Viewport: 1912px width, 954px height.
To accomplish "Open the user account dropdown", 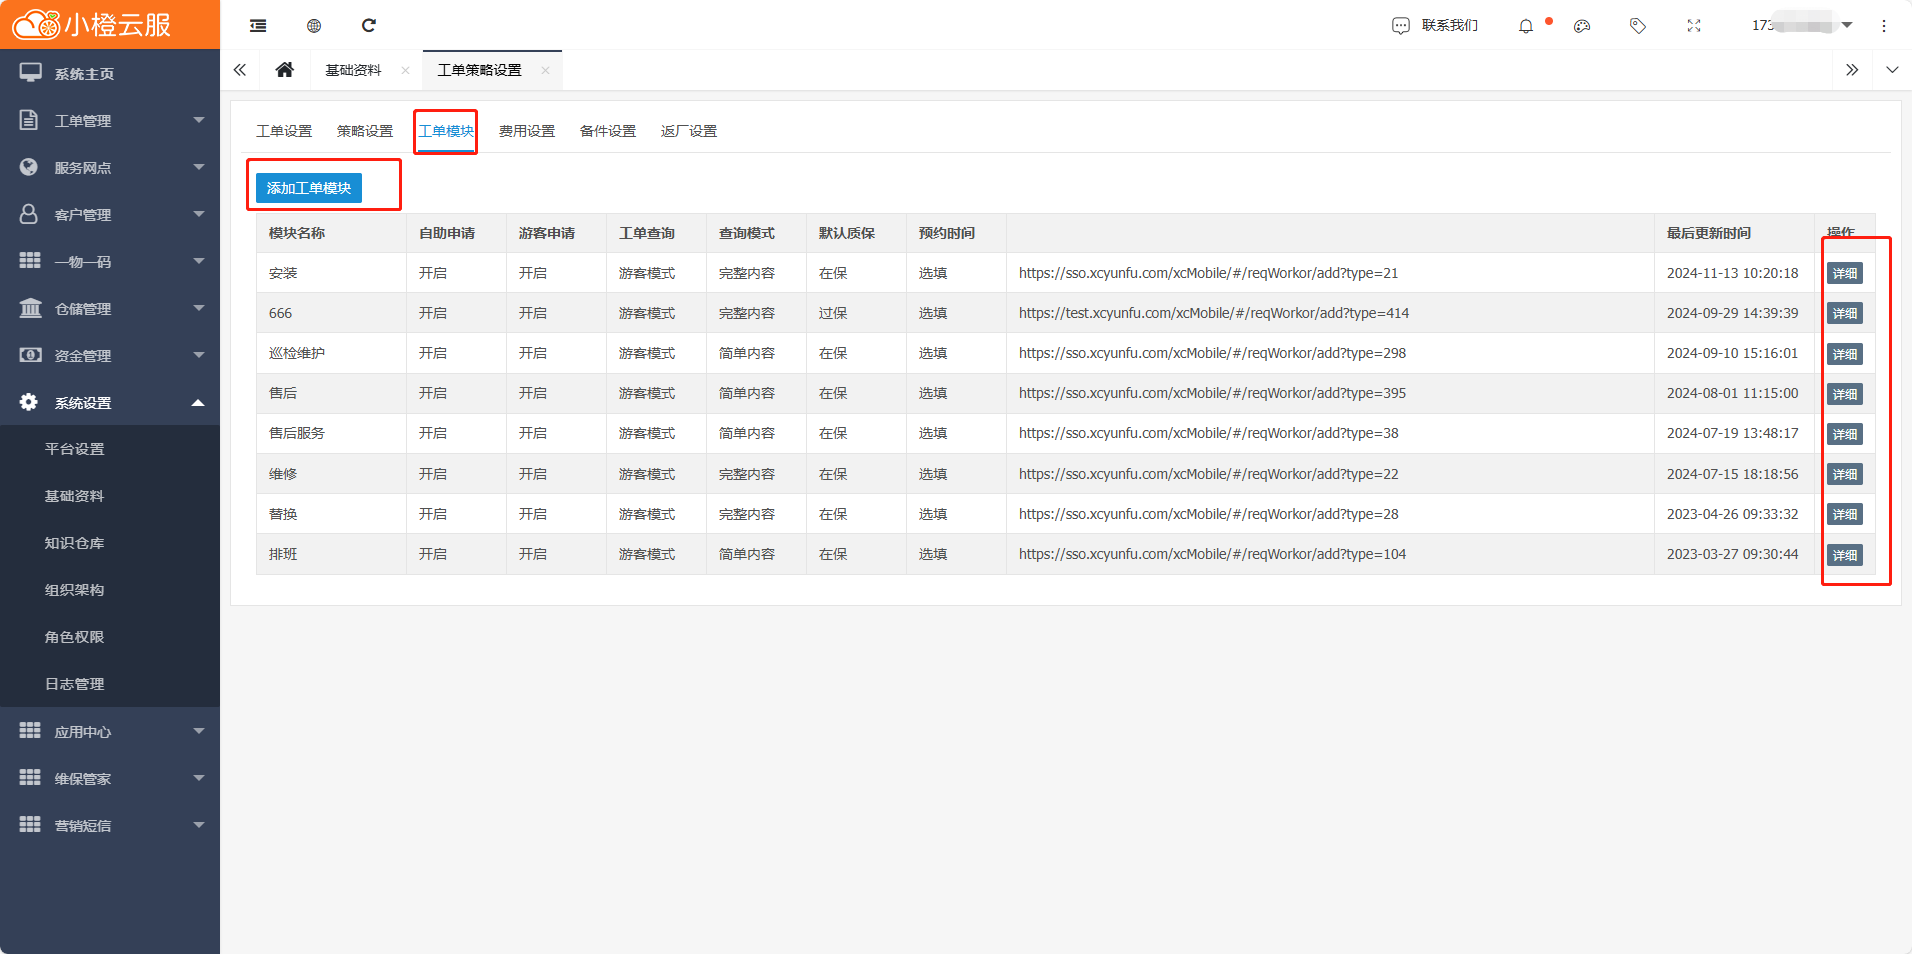I will click(x=1802, y=25).
